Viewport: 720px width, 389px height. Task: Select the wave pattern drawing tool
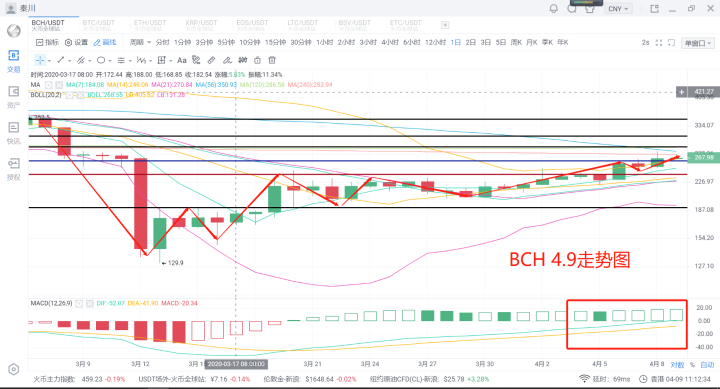point(141,60)
